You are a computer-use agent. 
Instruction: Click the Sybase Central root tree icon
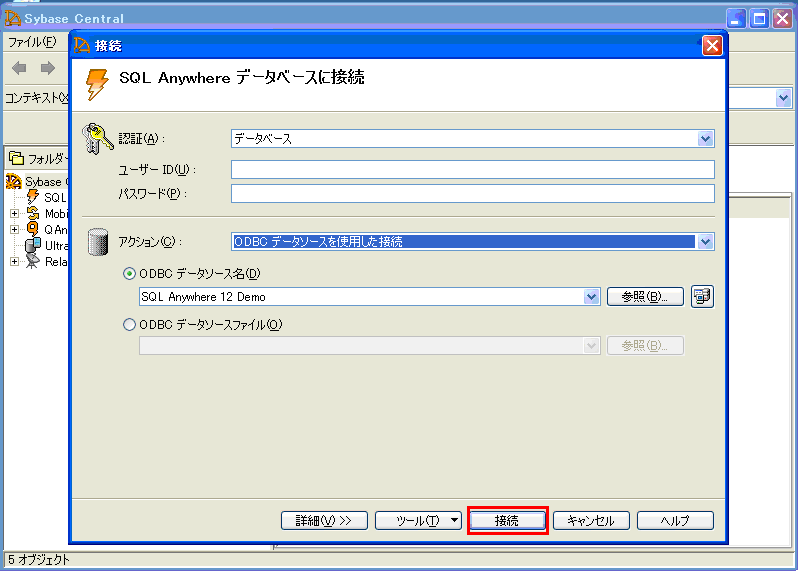[13, 181]
